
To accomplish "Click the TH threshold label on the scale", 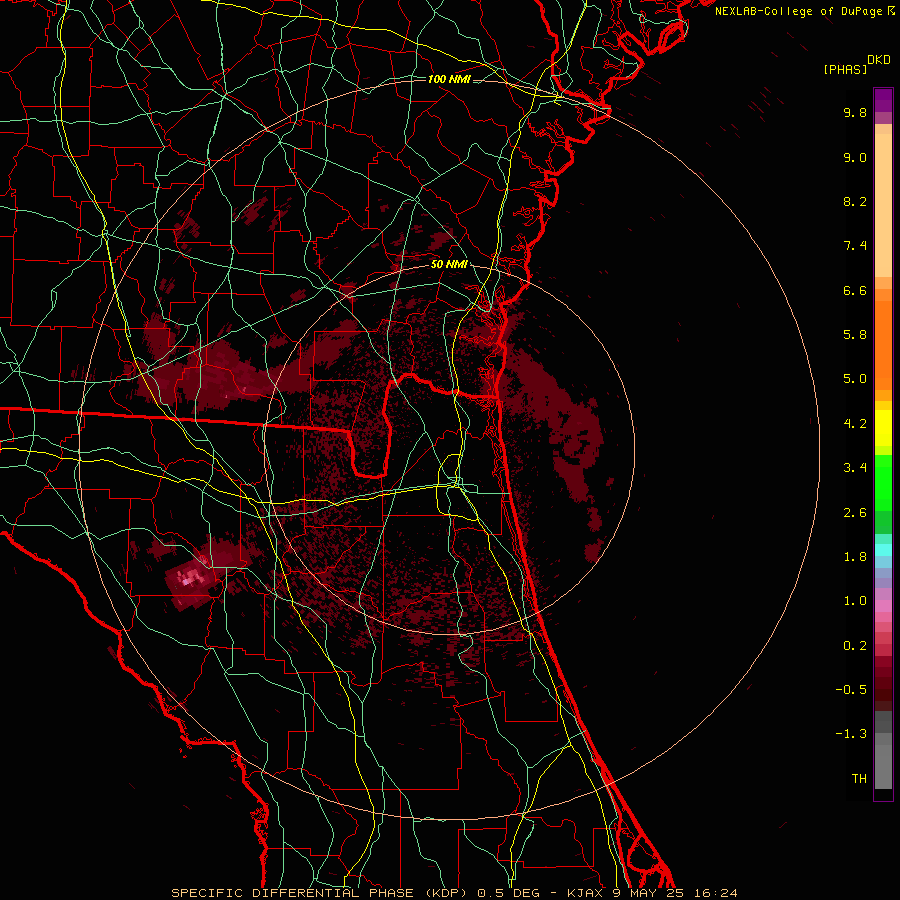I will pyautogui.click(x=859, y=779).
